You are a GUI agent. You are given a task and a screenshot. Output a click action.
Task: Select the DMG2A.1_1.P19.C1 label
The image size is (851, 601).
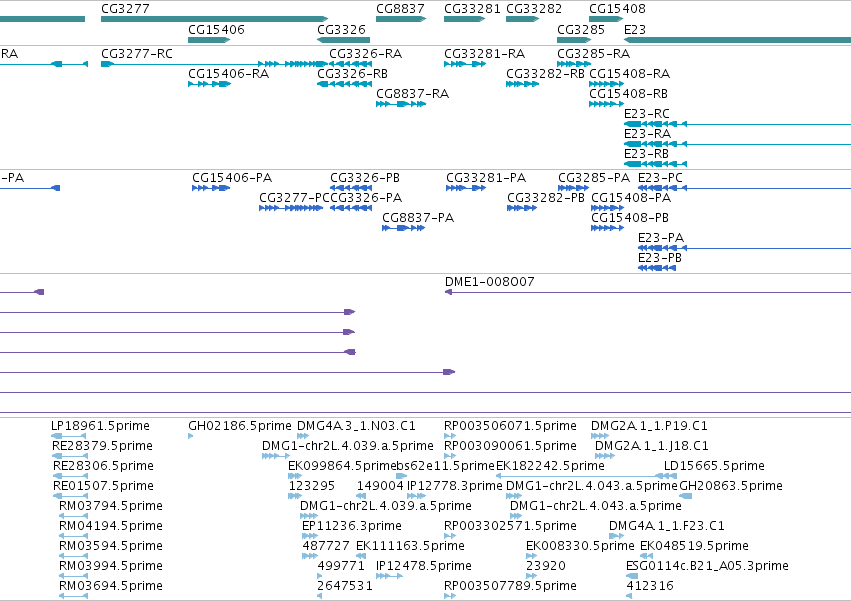(x=649, y=426)
